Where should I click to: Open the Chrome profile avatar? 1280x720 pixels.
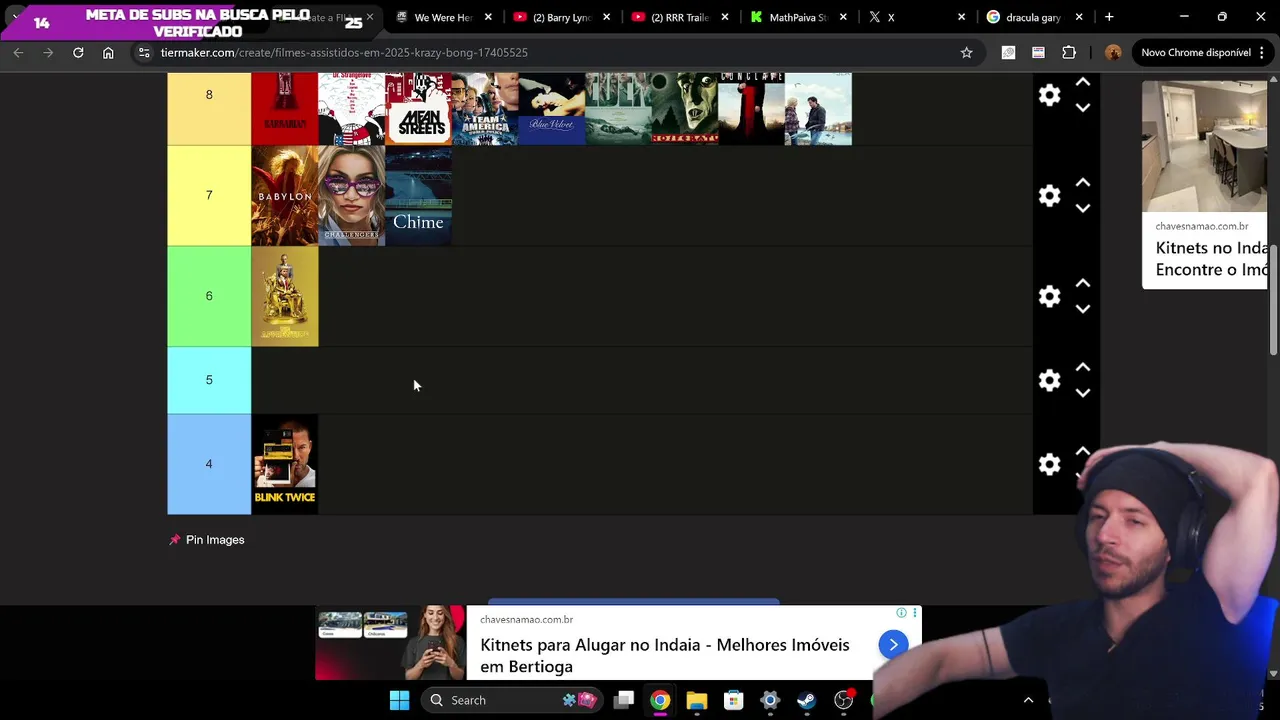(x=1113, y=52)
